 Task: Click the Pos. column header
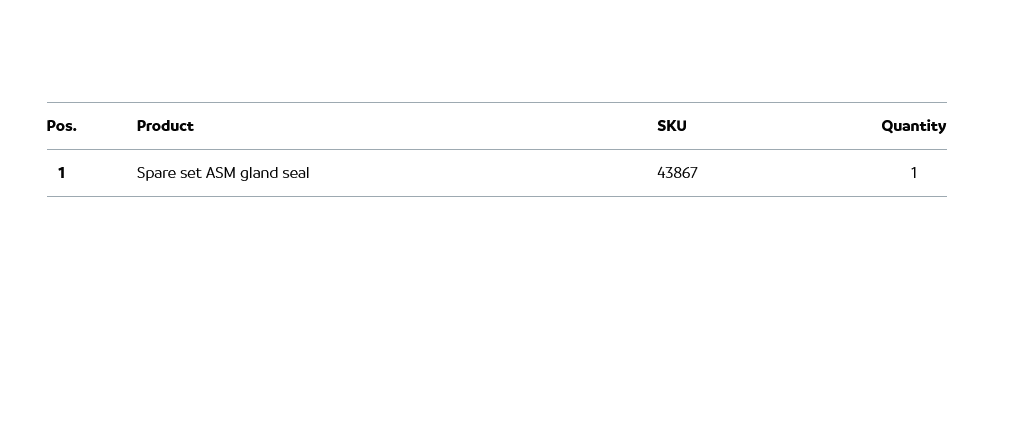coord(62,126)
